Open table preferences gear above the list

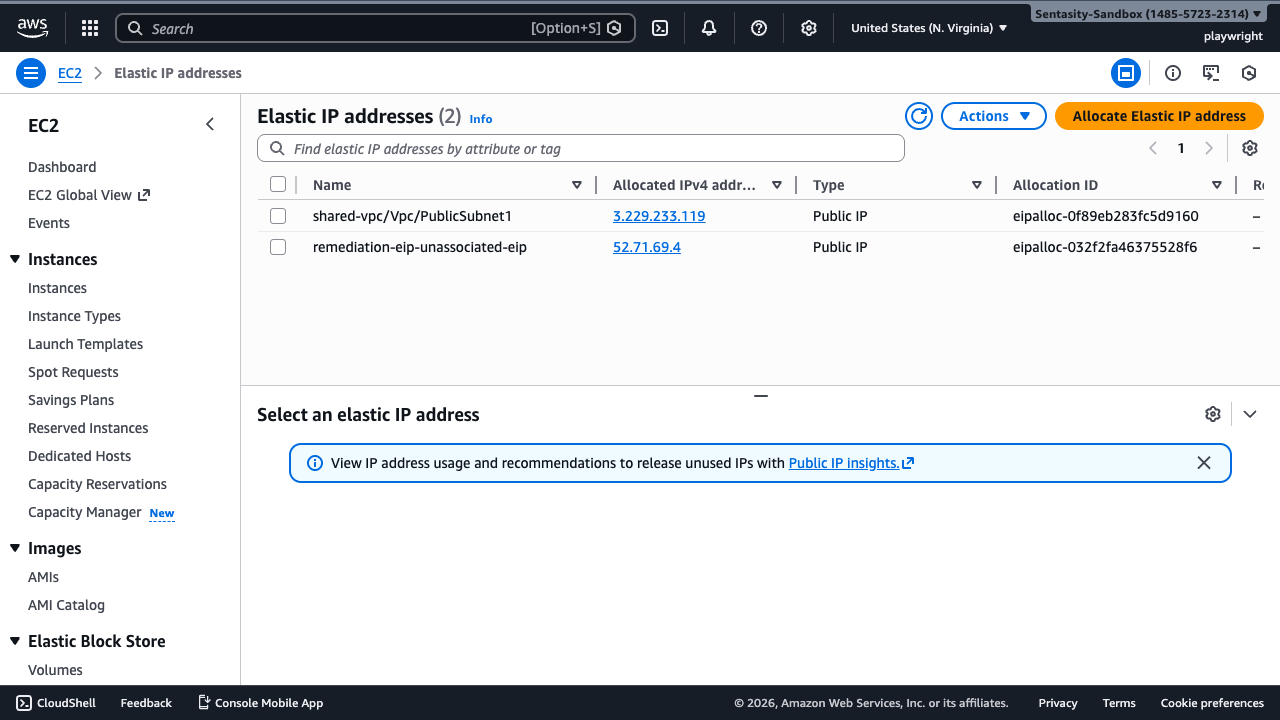1249,147
